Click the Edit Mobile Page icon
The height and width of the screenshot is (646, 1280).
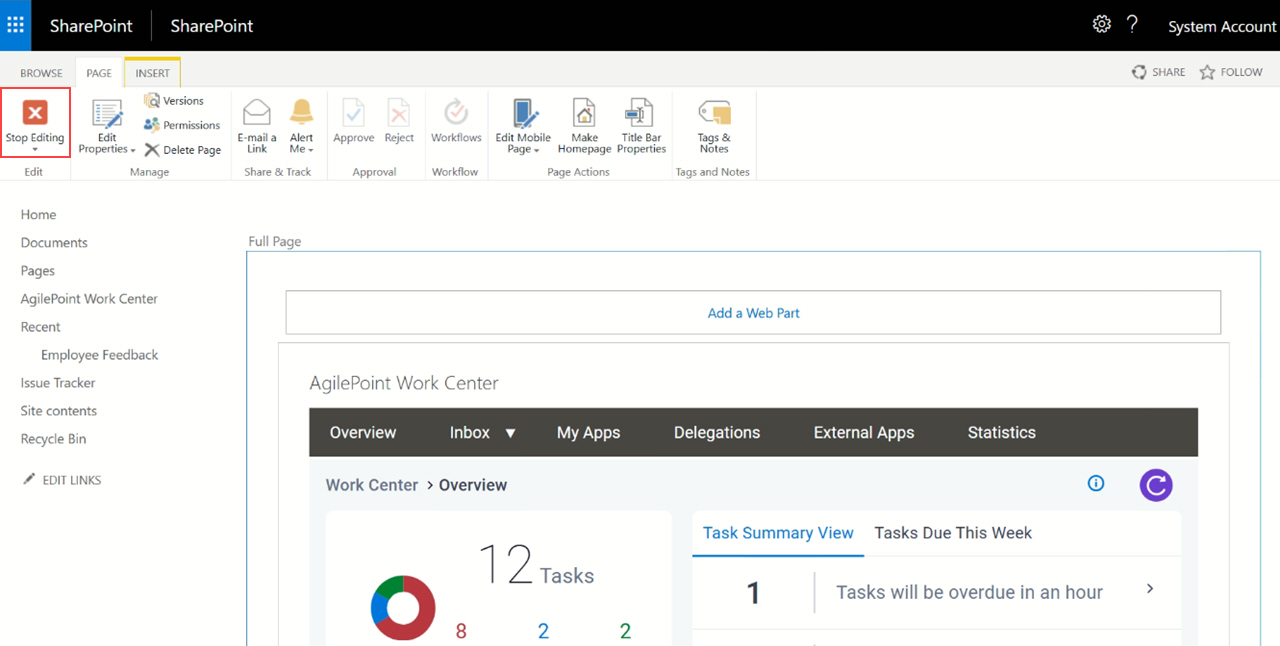tap(524, 112)
